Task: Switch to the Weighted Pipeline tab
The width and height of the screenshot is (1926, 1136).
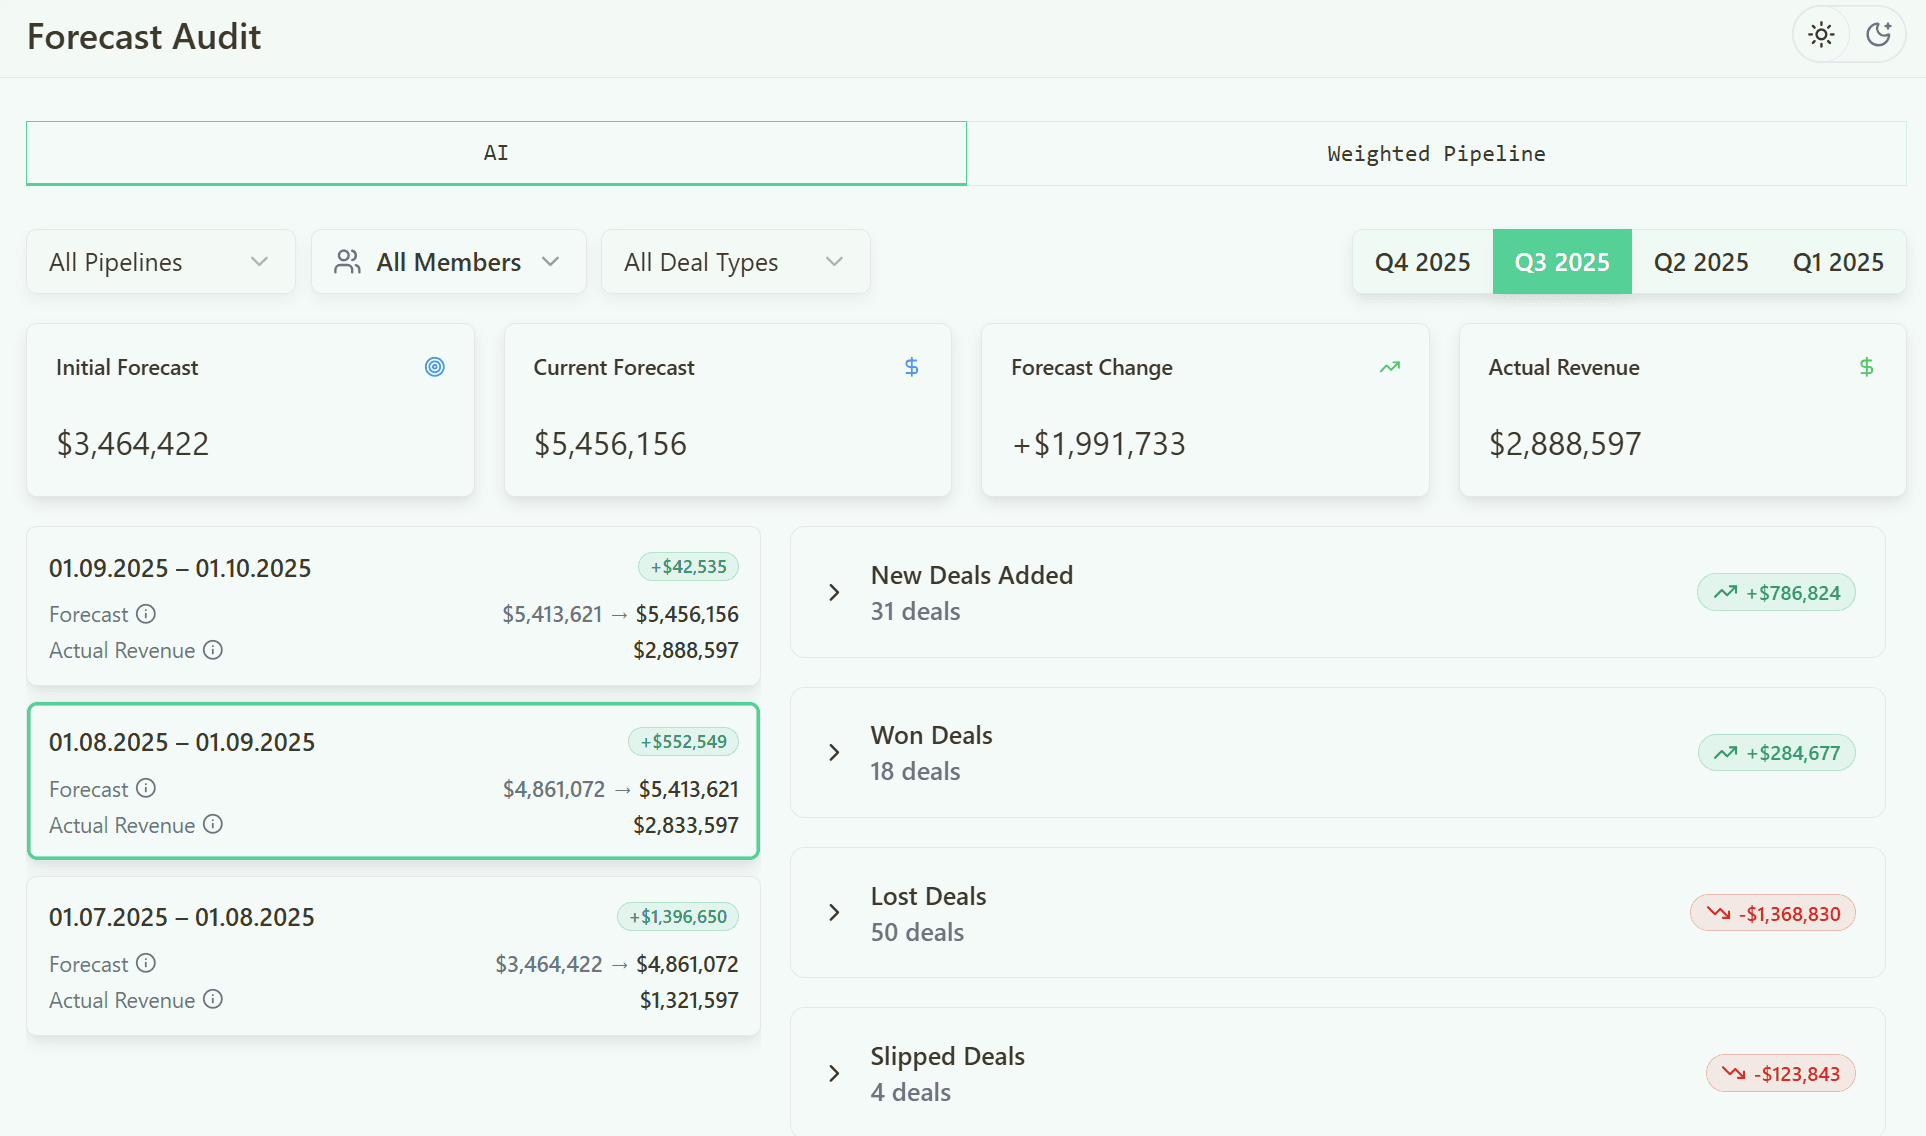Action: (1436, 154)
